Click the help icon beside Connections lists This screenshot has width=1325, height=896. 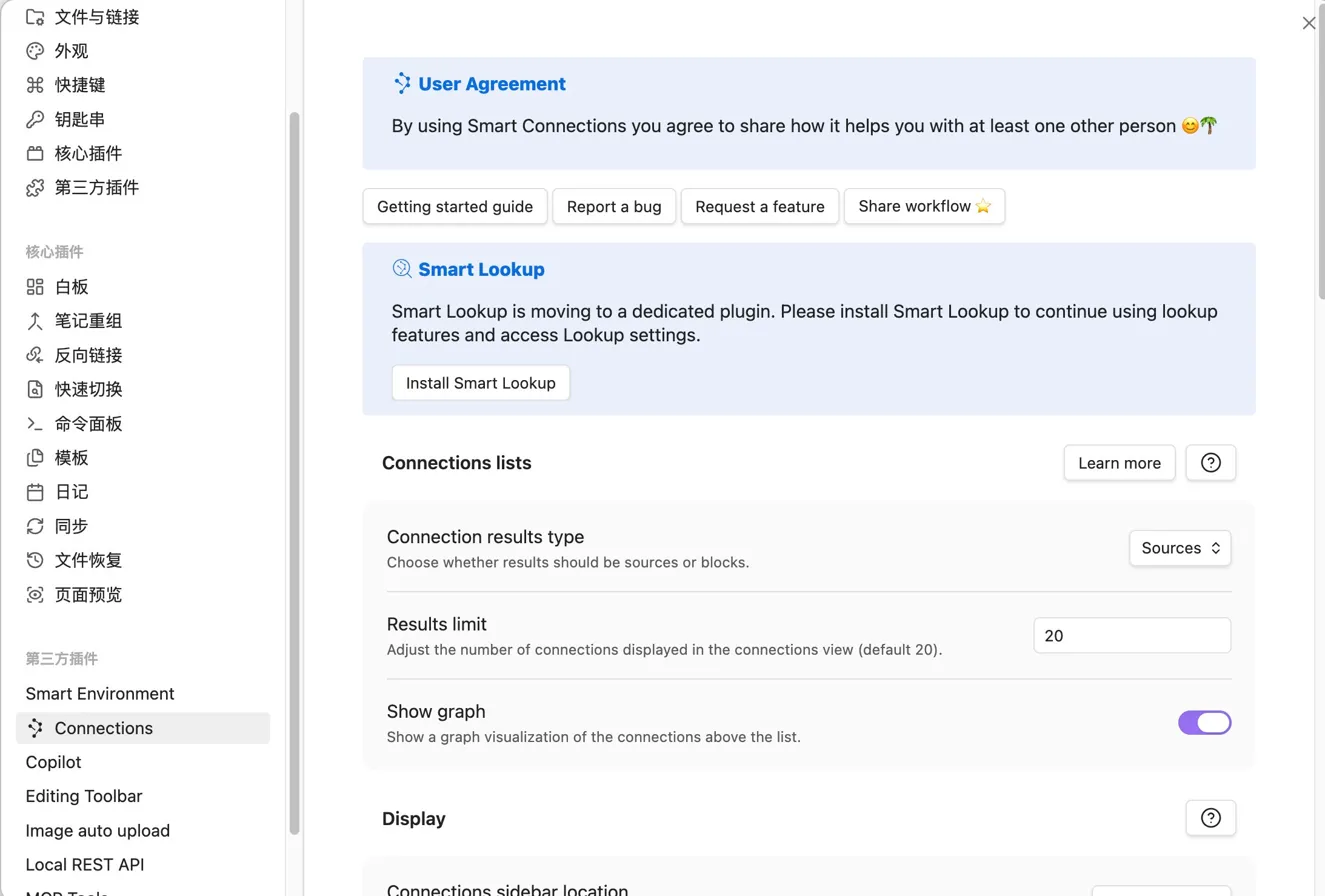coord(1211,463)
